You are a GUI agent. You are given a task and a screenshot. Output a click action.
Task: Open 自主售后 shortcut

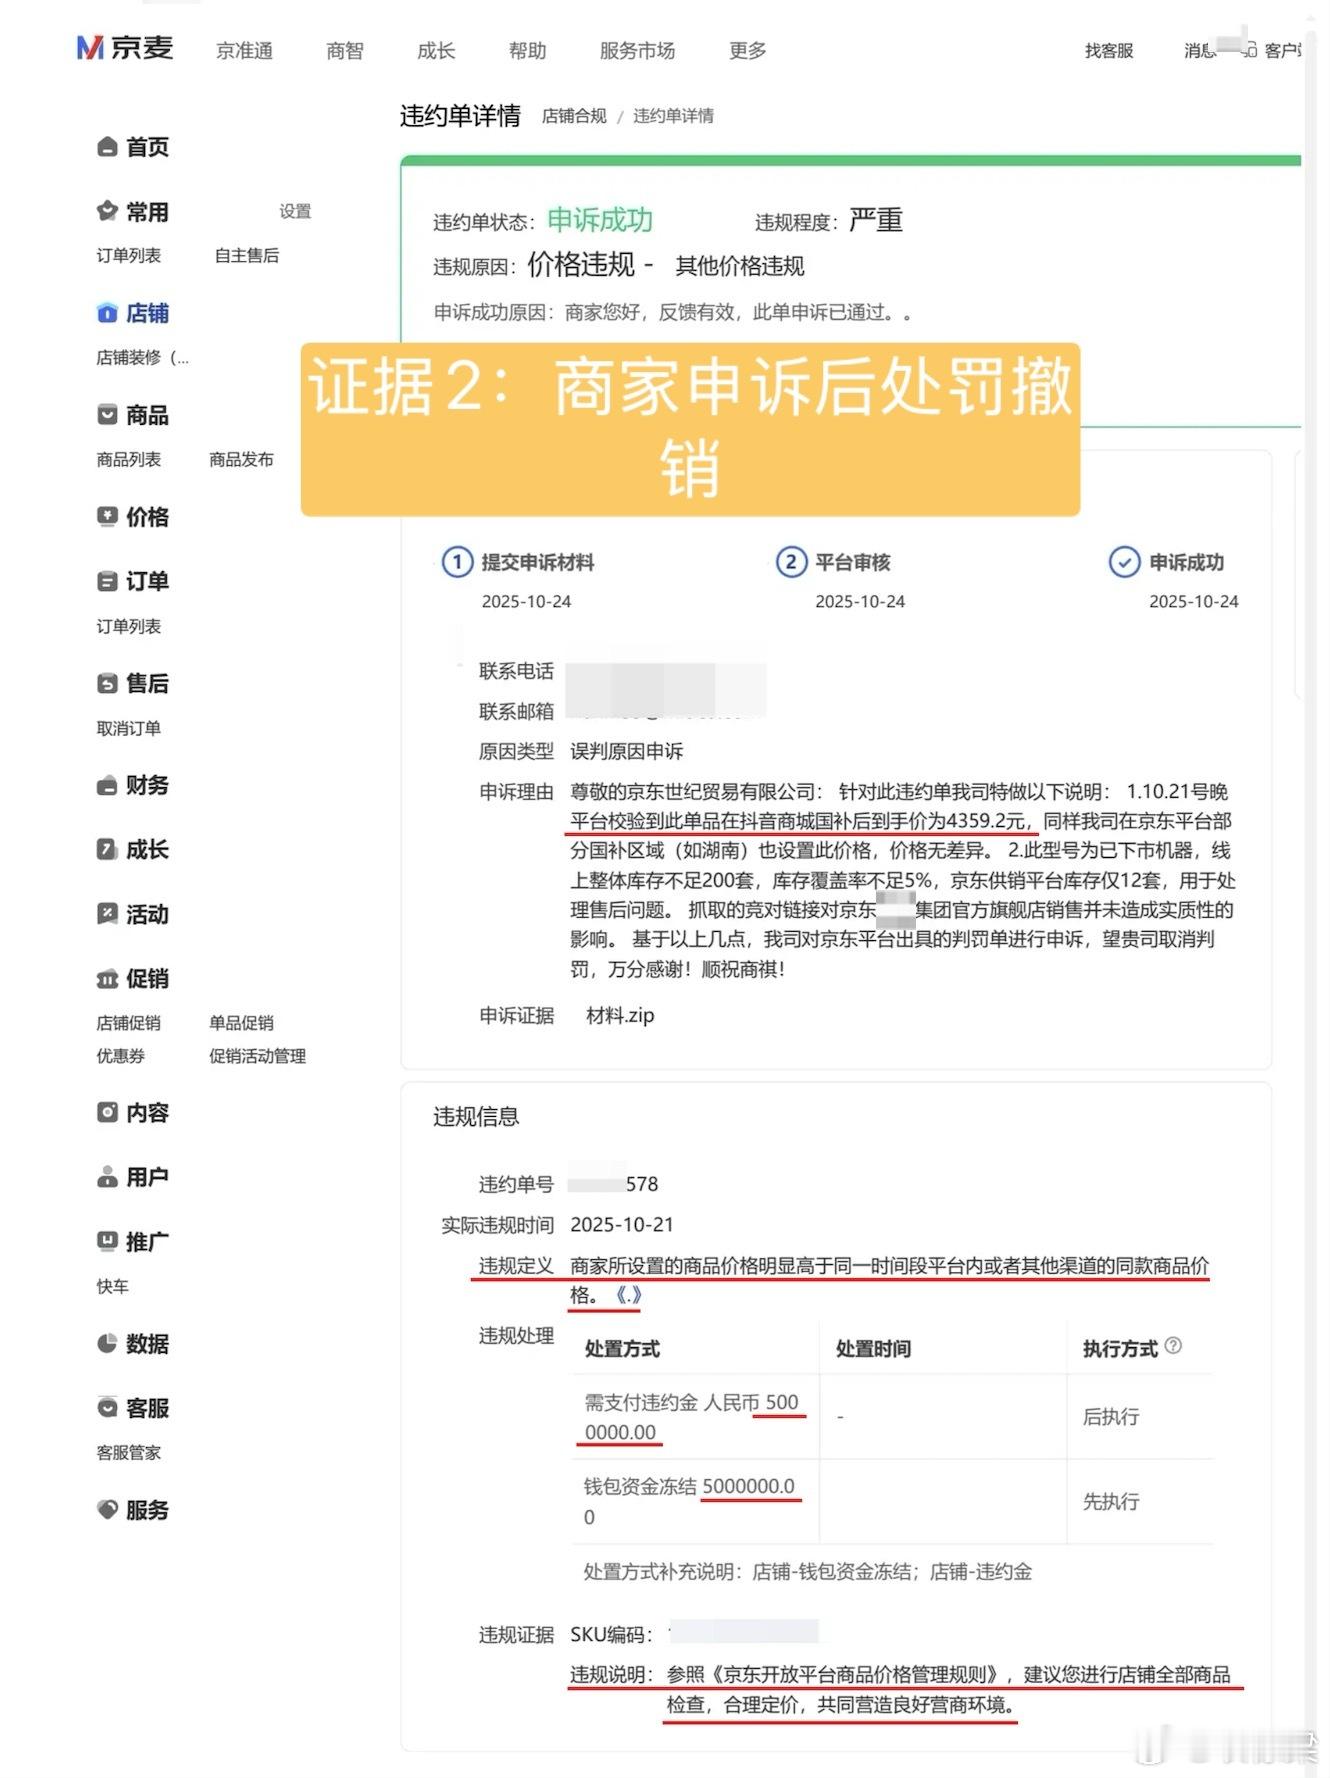246,255
